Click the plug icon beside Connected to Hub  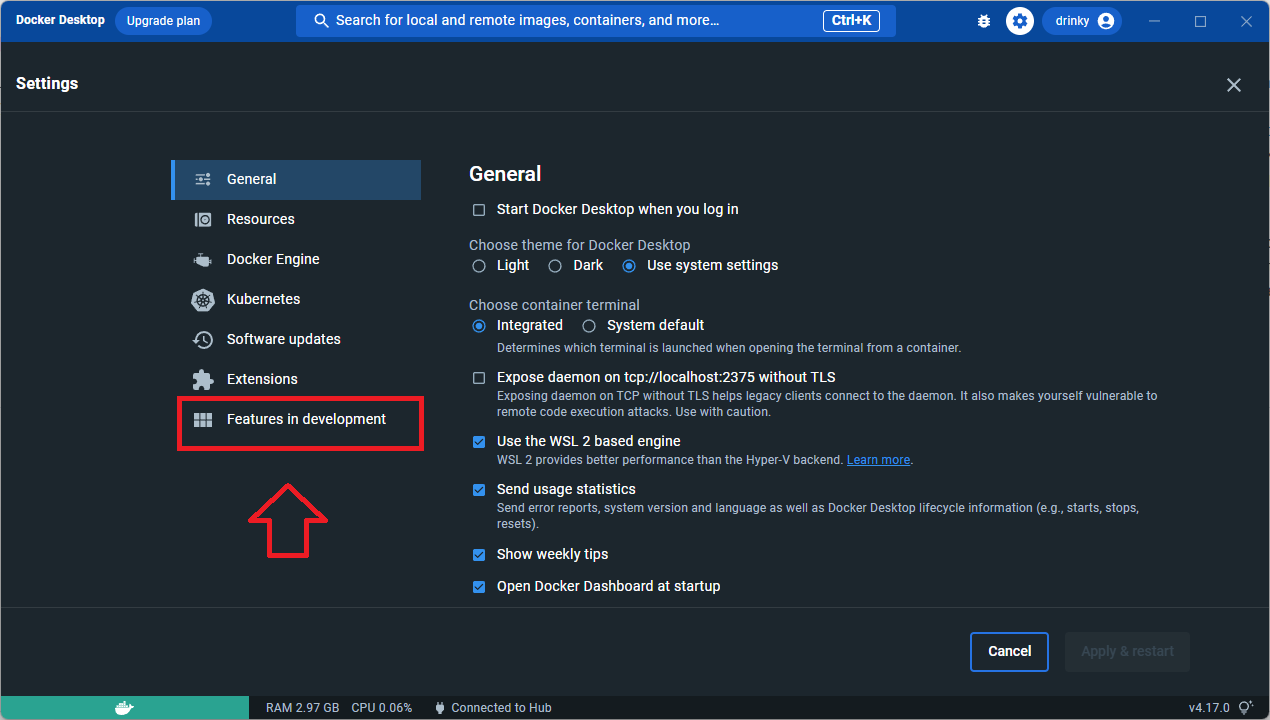(439, 708)
